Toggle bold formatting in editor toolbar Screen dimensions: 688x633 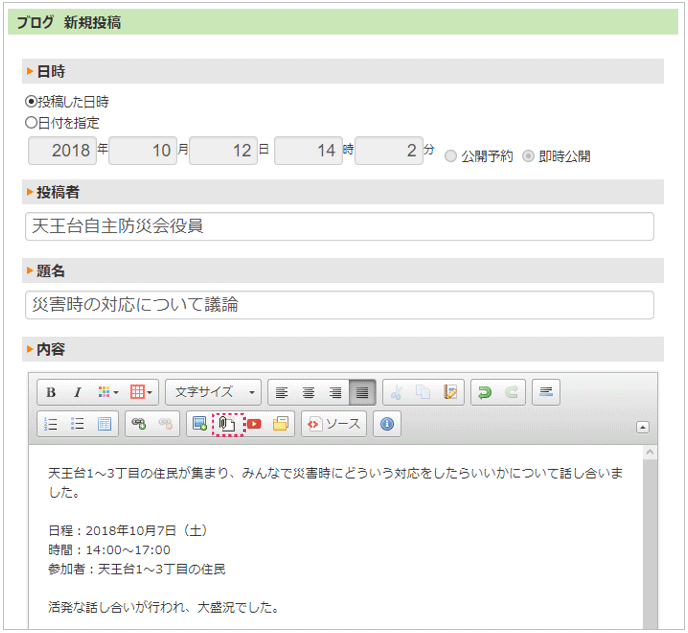[x=50, y=392]
